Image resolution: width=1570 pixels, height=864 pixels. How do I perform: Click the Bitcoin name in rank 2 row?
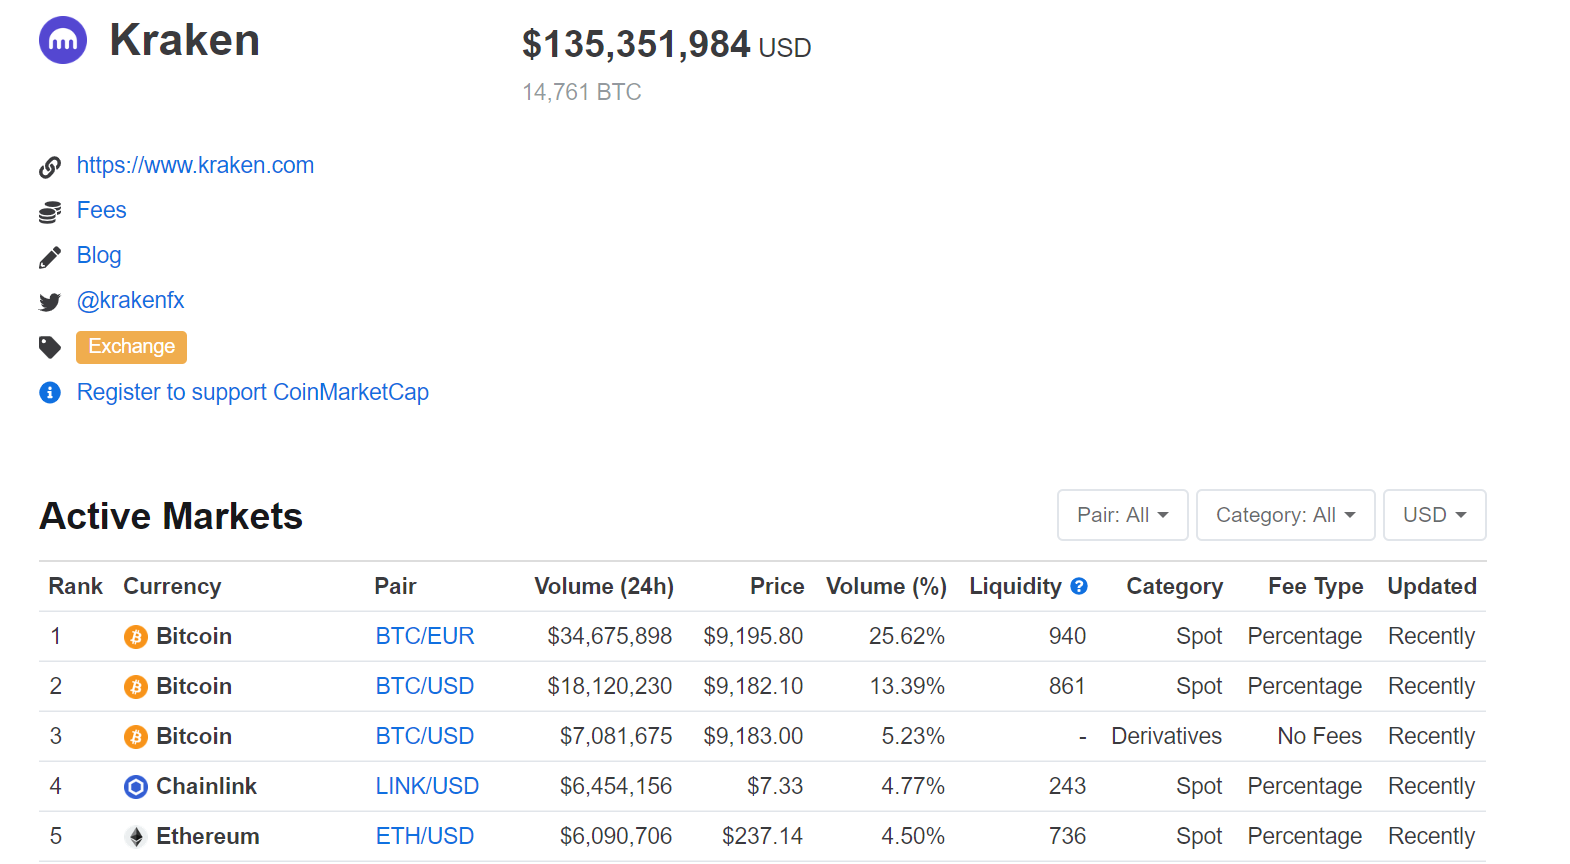point(194,686)
